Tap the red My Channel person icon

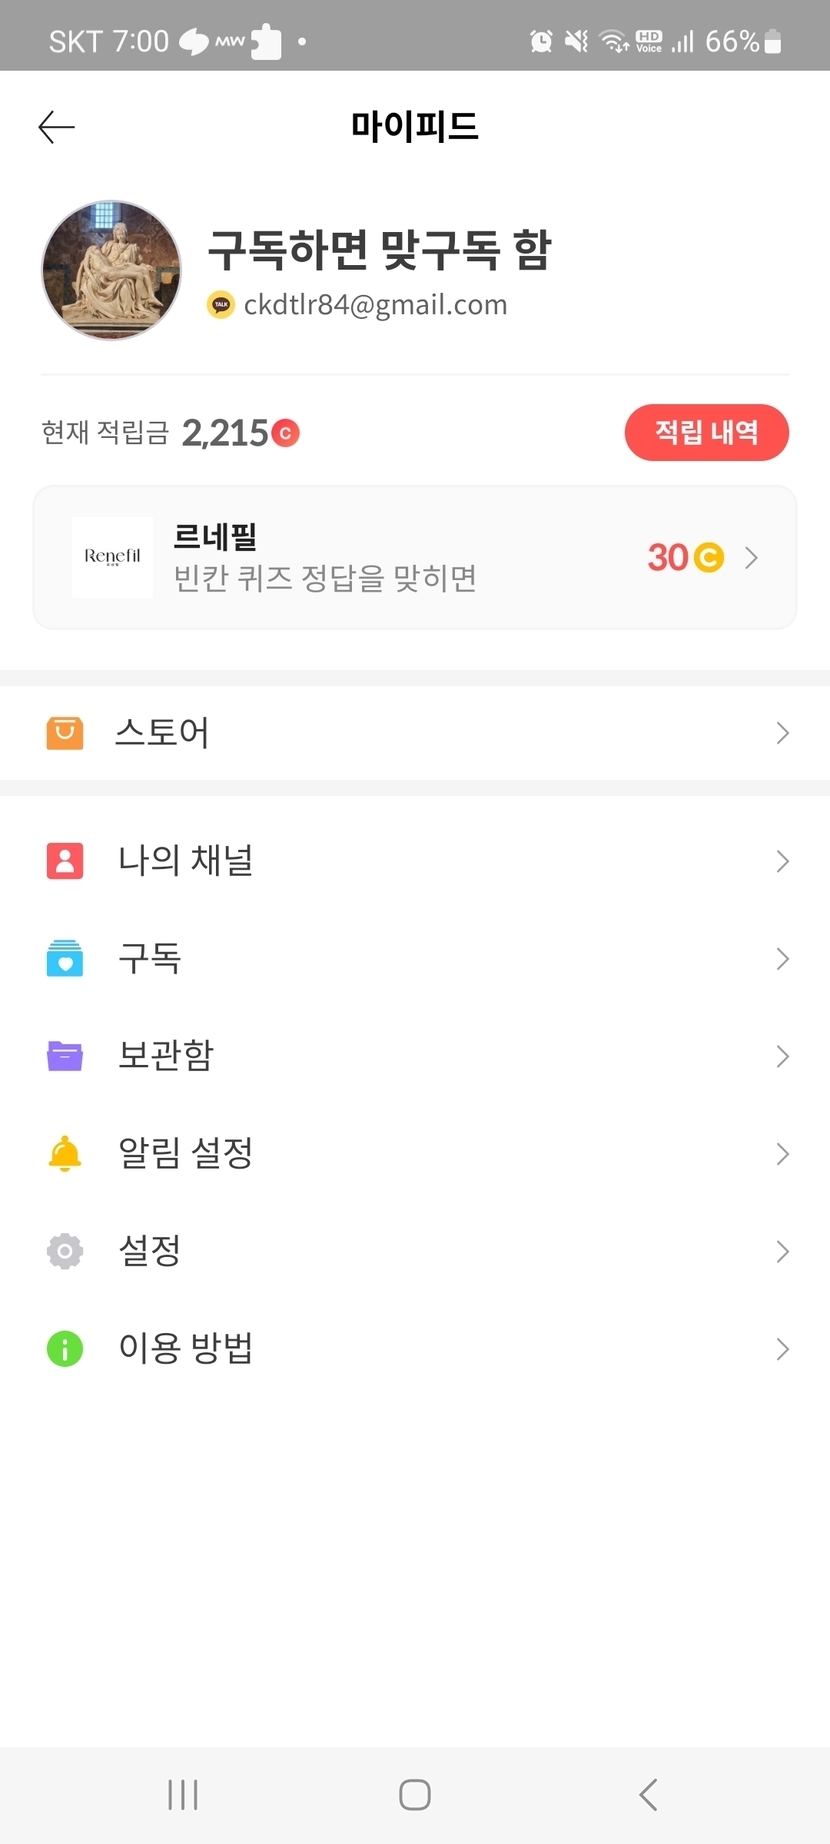pos(65,861)
